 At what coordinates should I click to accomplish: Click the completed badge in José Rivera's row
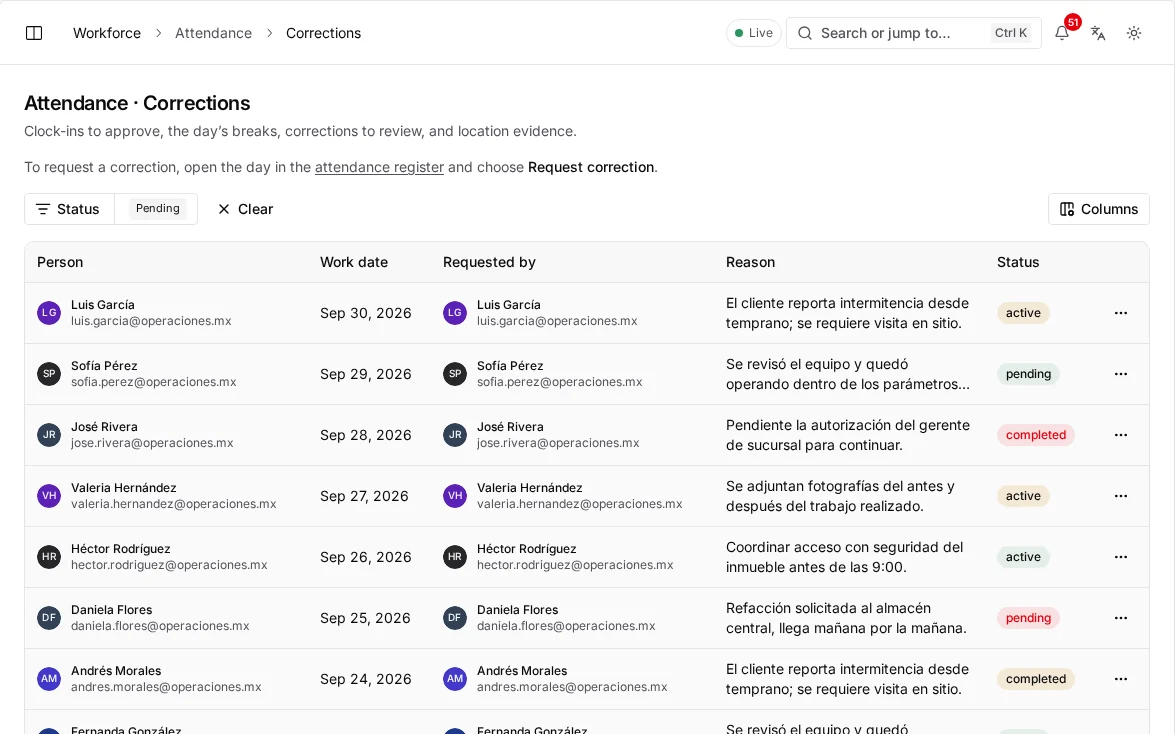point(1036,435)
